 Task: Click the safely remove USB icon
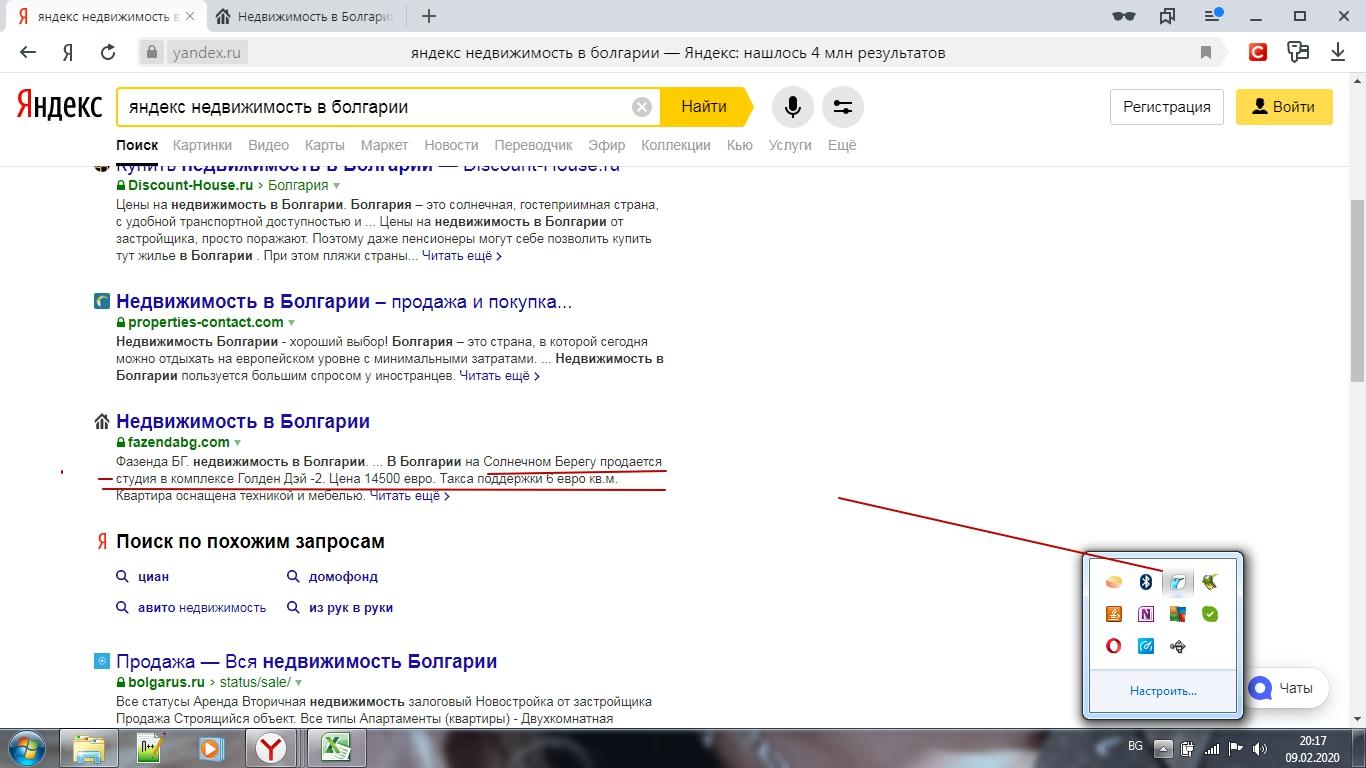[x=1178, y=646]
